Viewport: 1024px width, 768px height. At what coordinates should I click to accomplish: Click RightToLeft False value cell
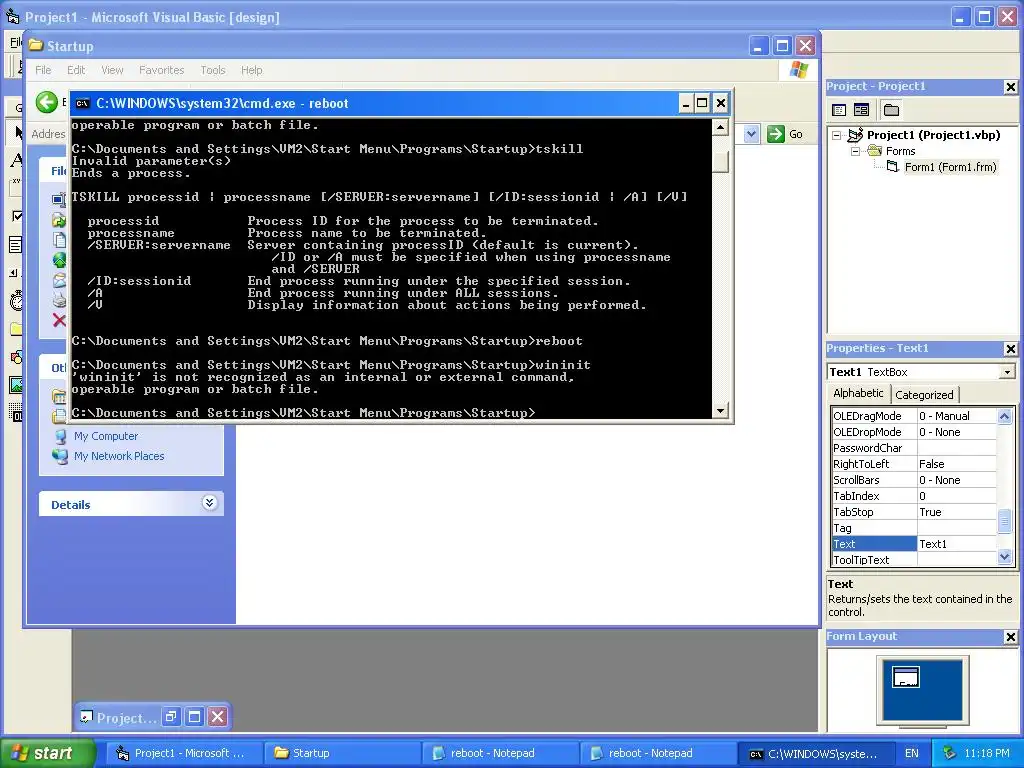click(957, 464)
